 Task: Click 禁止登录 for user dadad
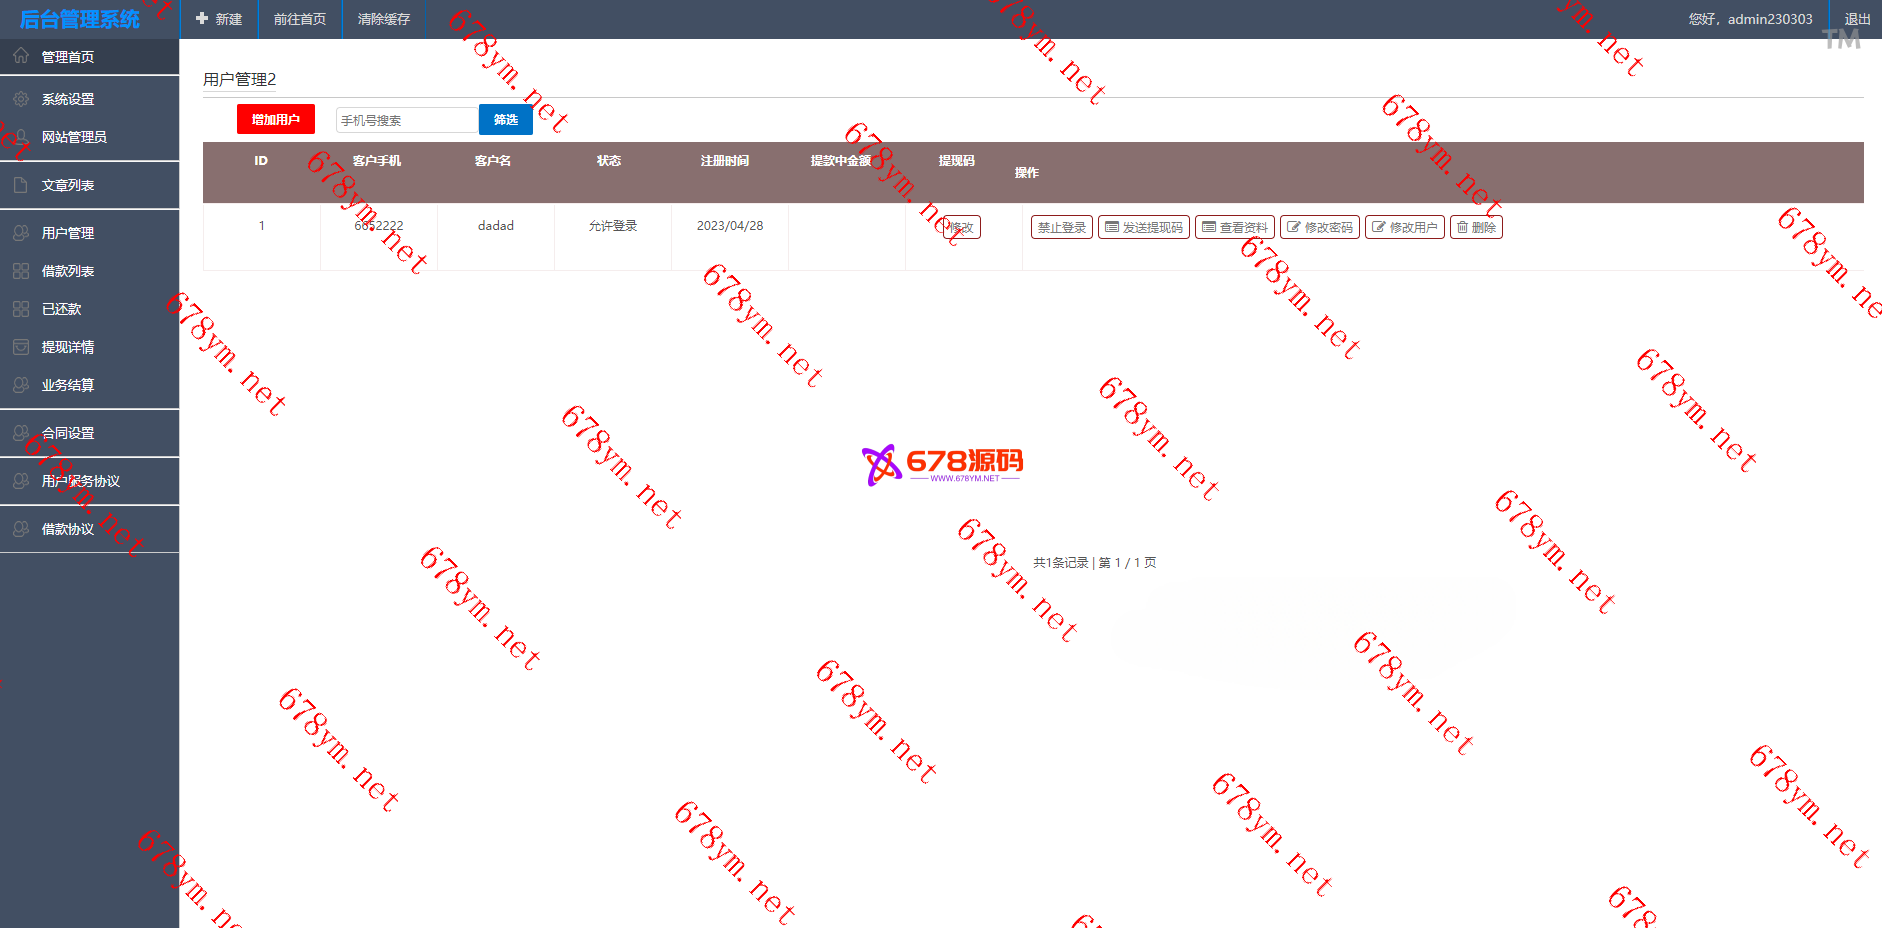(1061, 227)
